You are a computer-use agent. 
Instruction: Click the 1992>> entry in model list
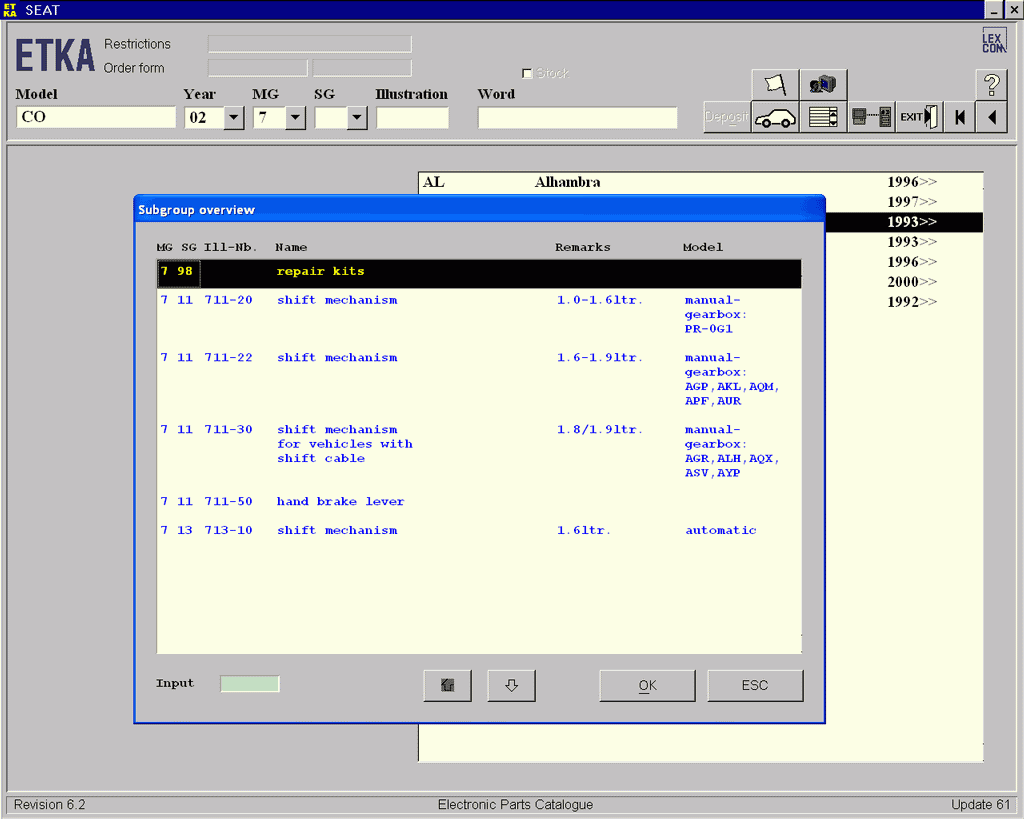point(912,302)
